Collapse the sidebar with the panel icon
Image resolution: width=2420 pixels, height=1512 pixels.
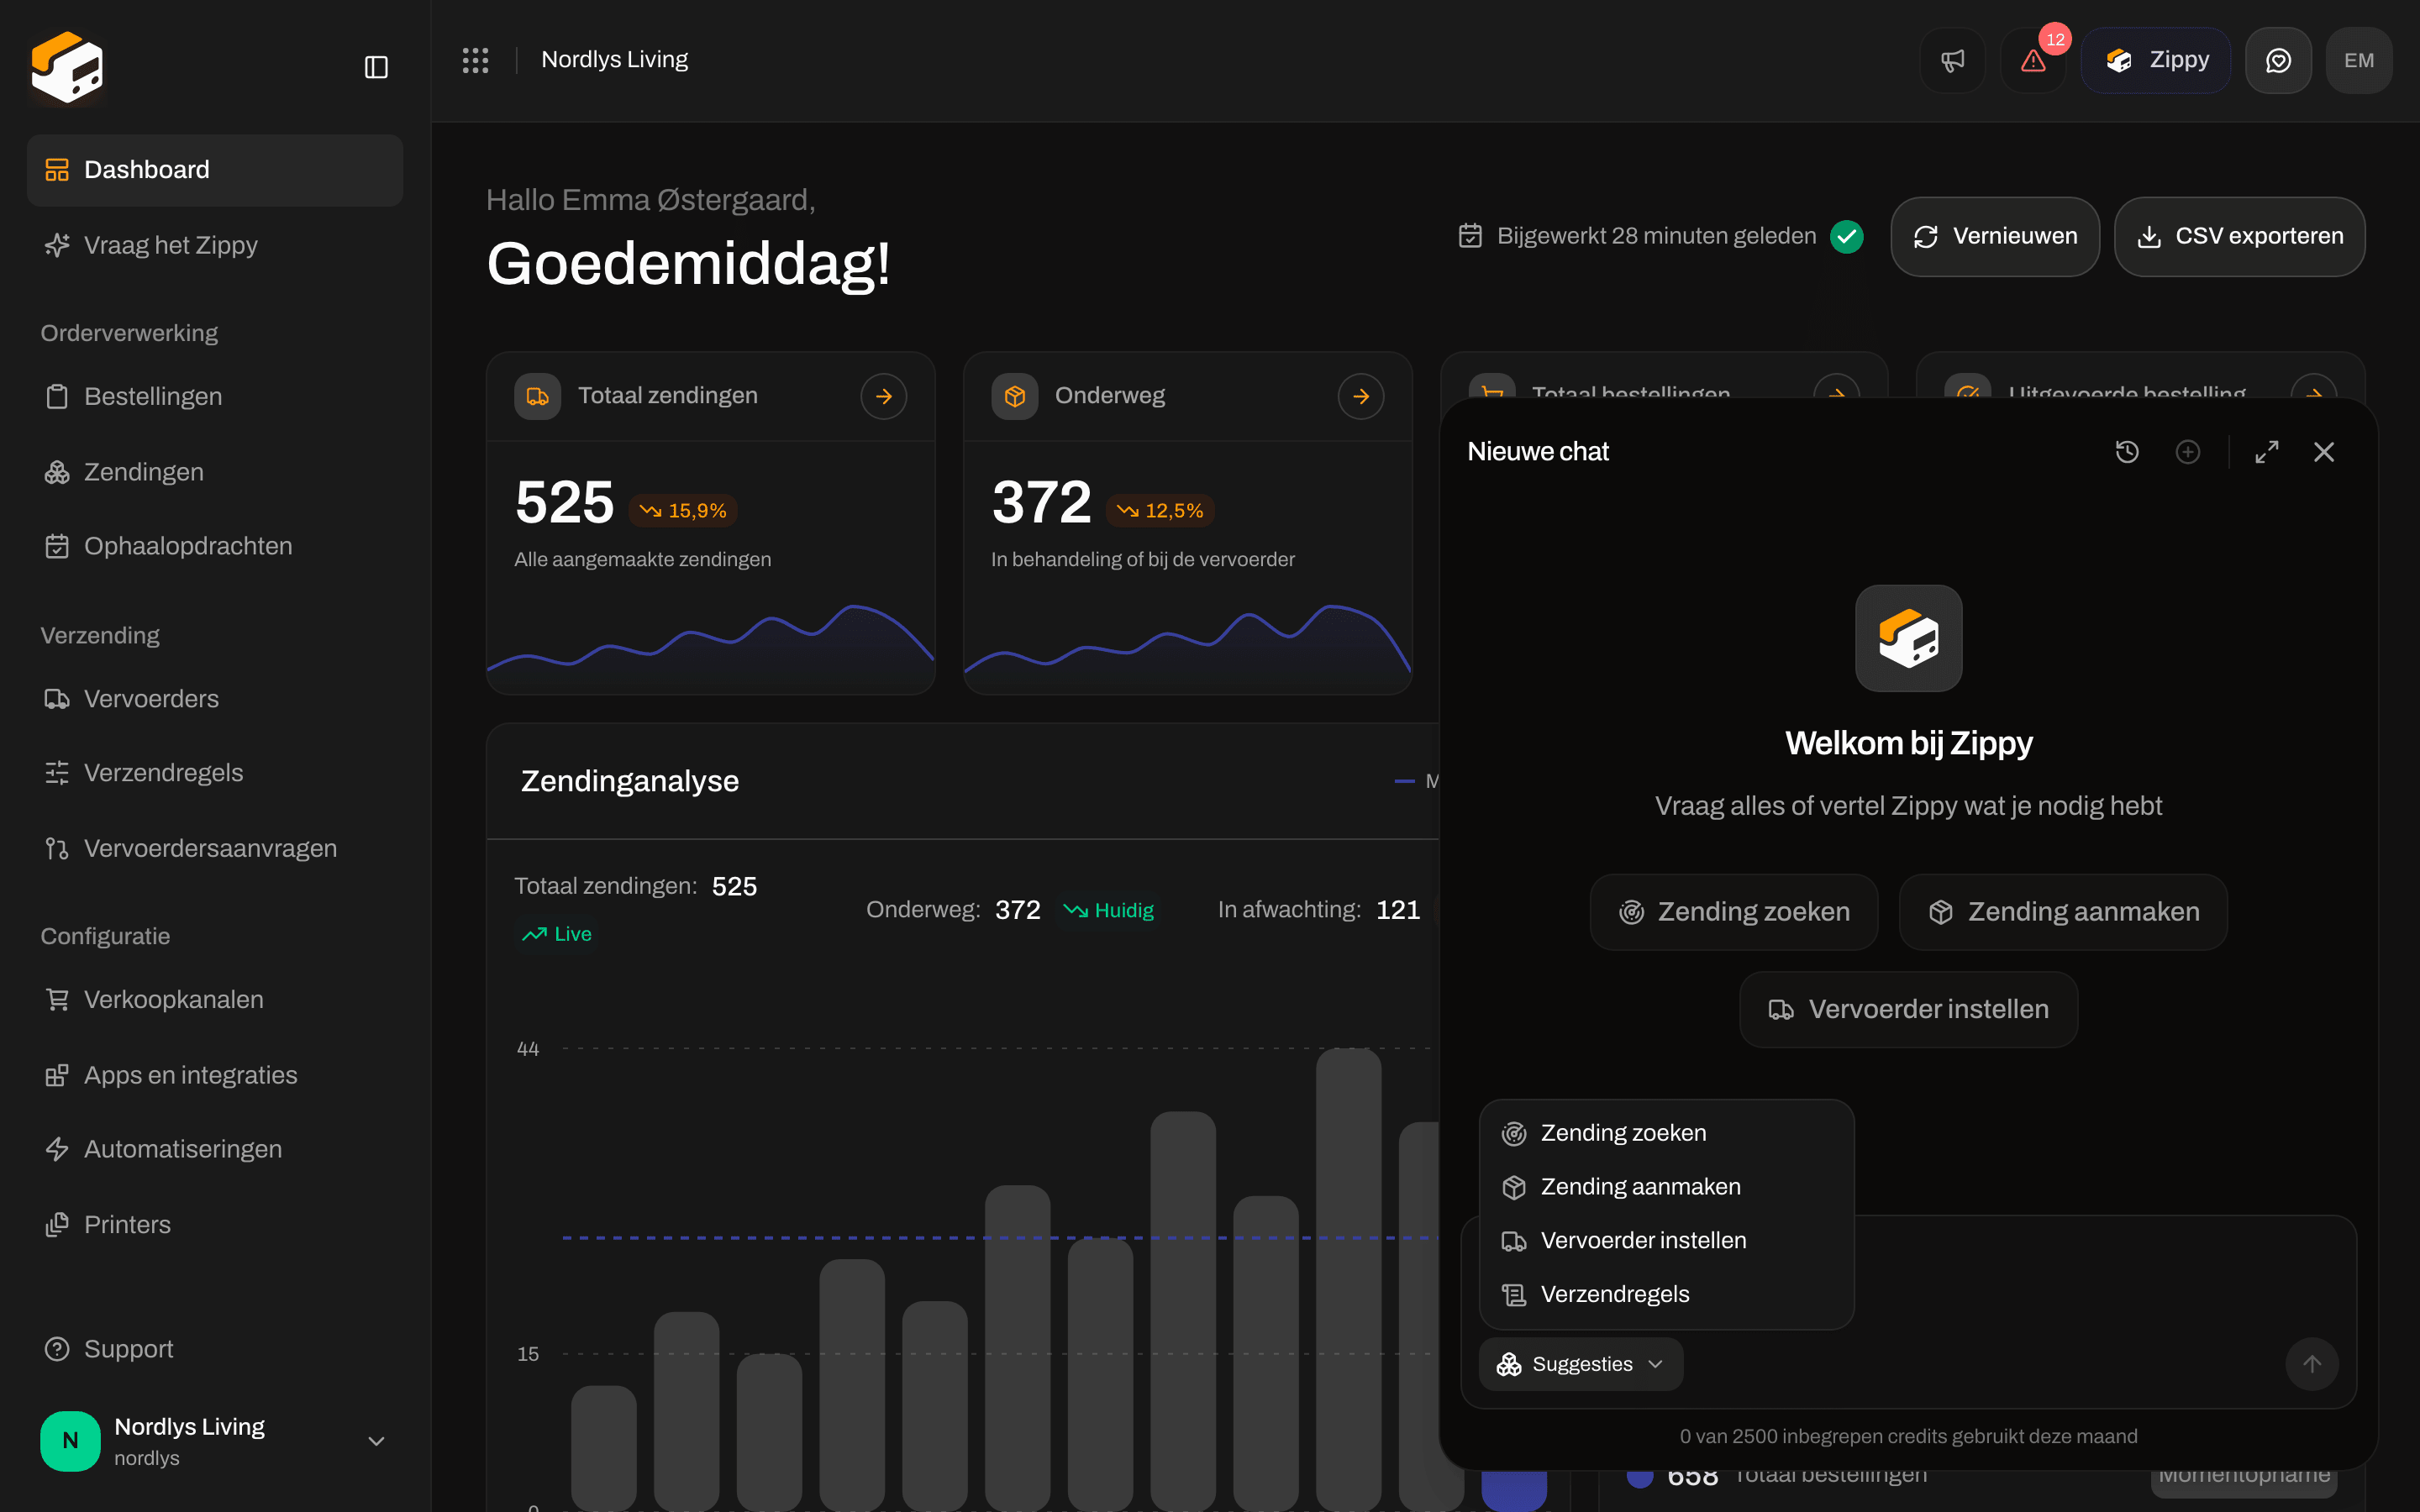click(376, 67)
